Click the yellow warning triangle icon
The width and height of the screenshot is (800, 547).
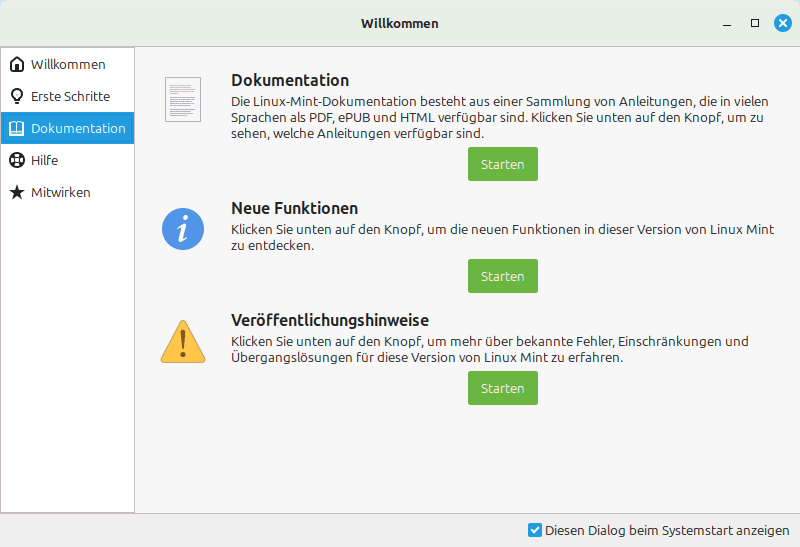tap(183, 342)
